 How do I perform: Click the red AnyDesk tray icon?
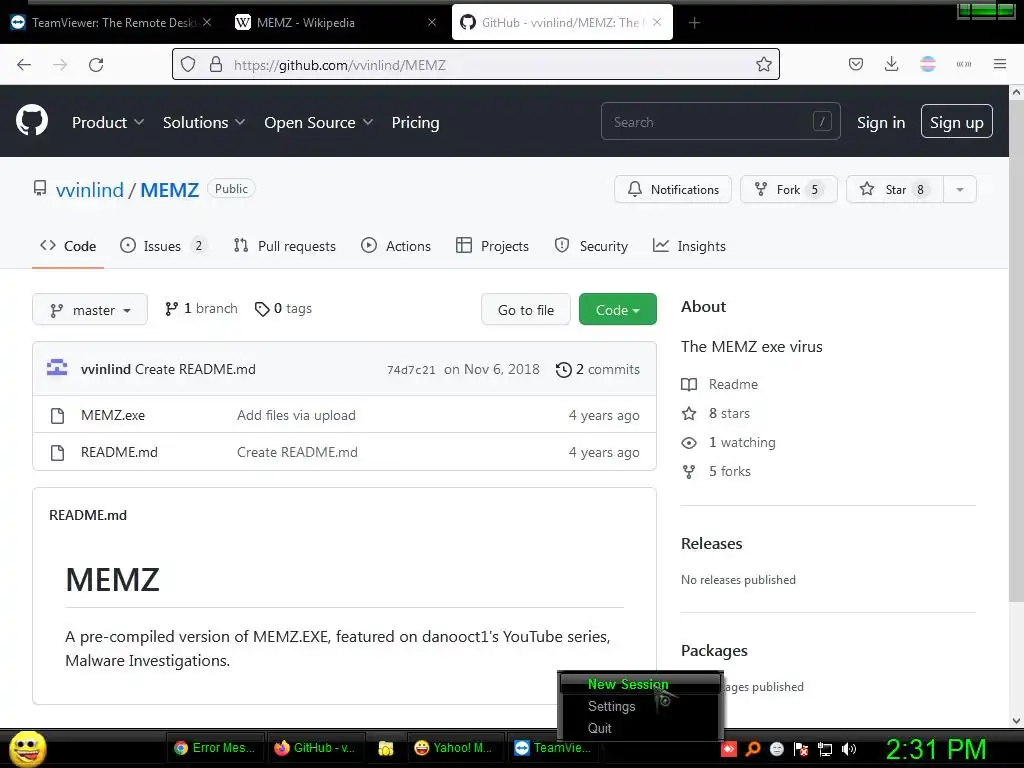pos(729,748)
